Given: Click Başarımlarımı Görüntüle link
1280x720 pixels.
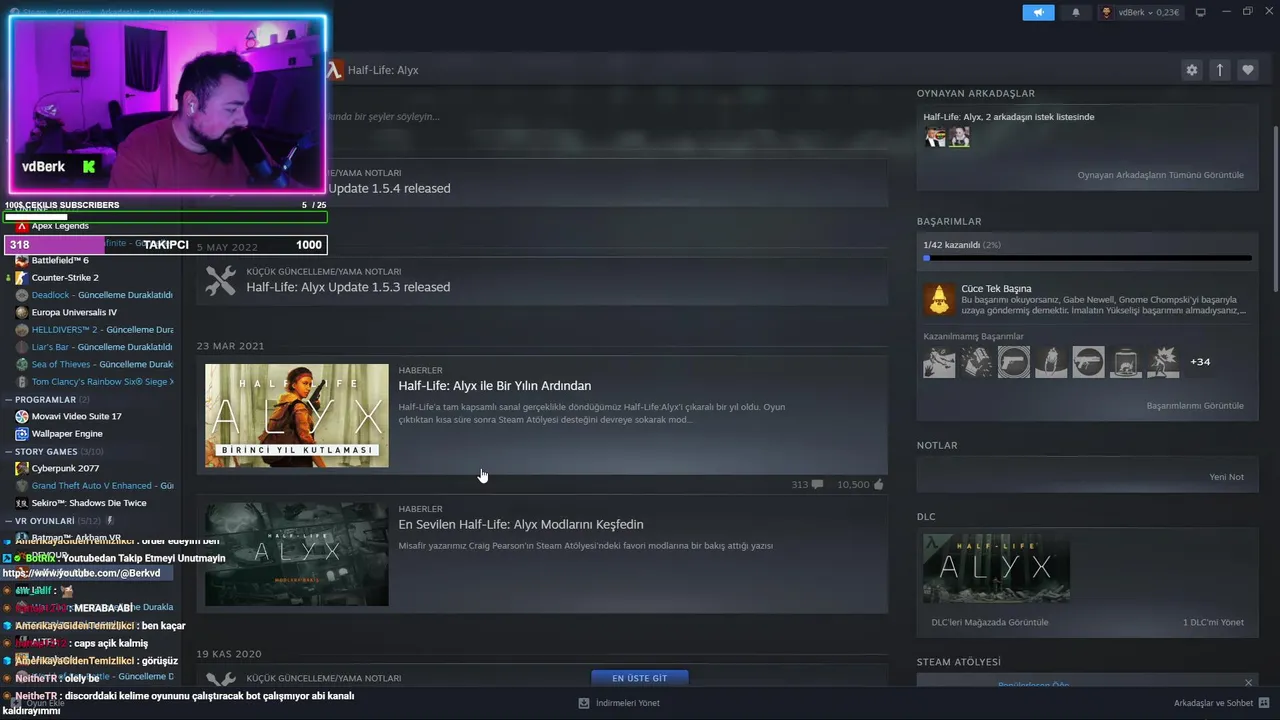Looking at the screenshot, I should click(x=1195, y=406).
